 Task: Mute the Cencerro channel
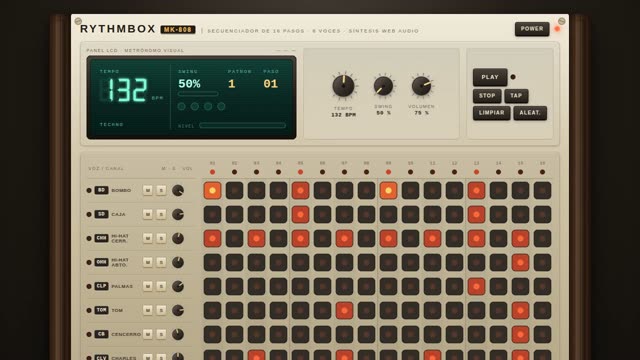coord(148,334)
